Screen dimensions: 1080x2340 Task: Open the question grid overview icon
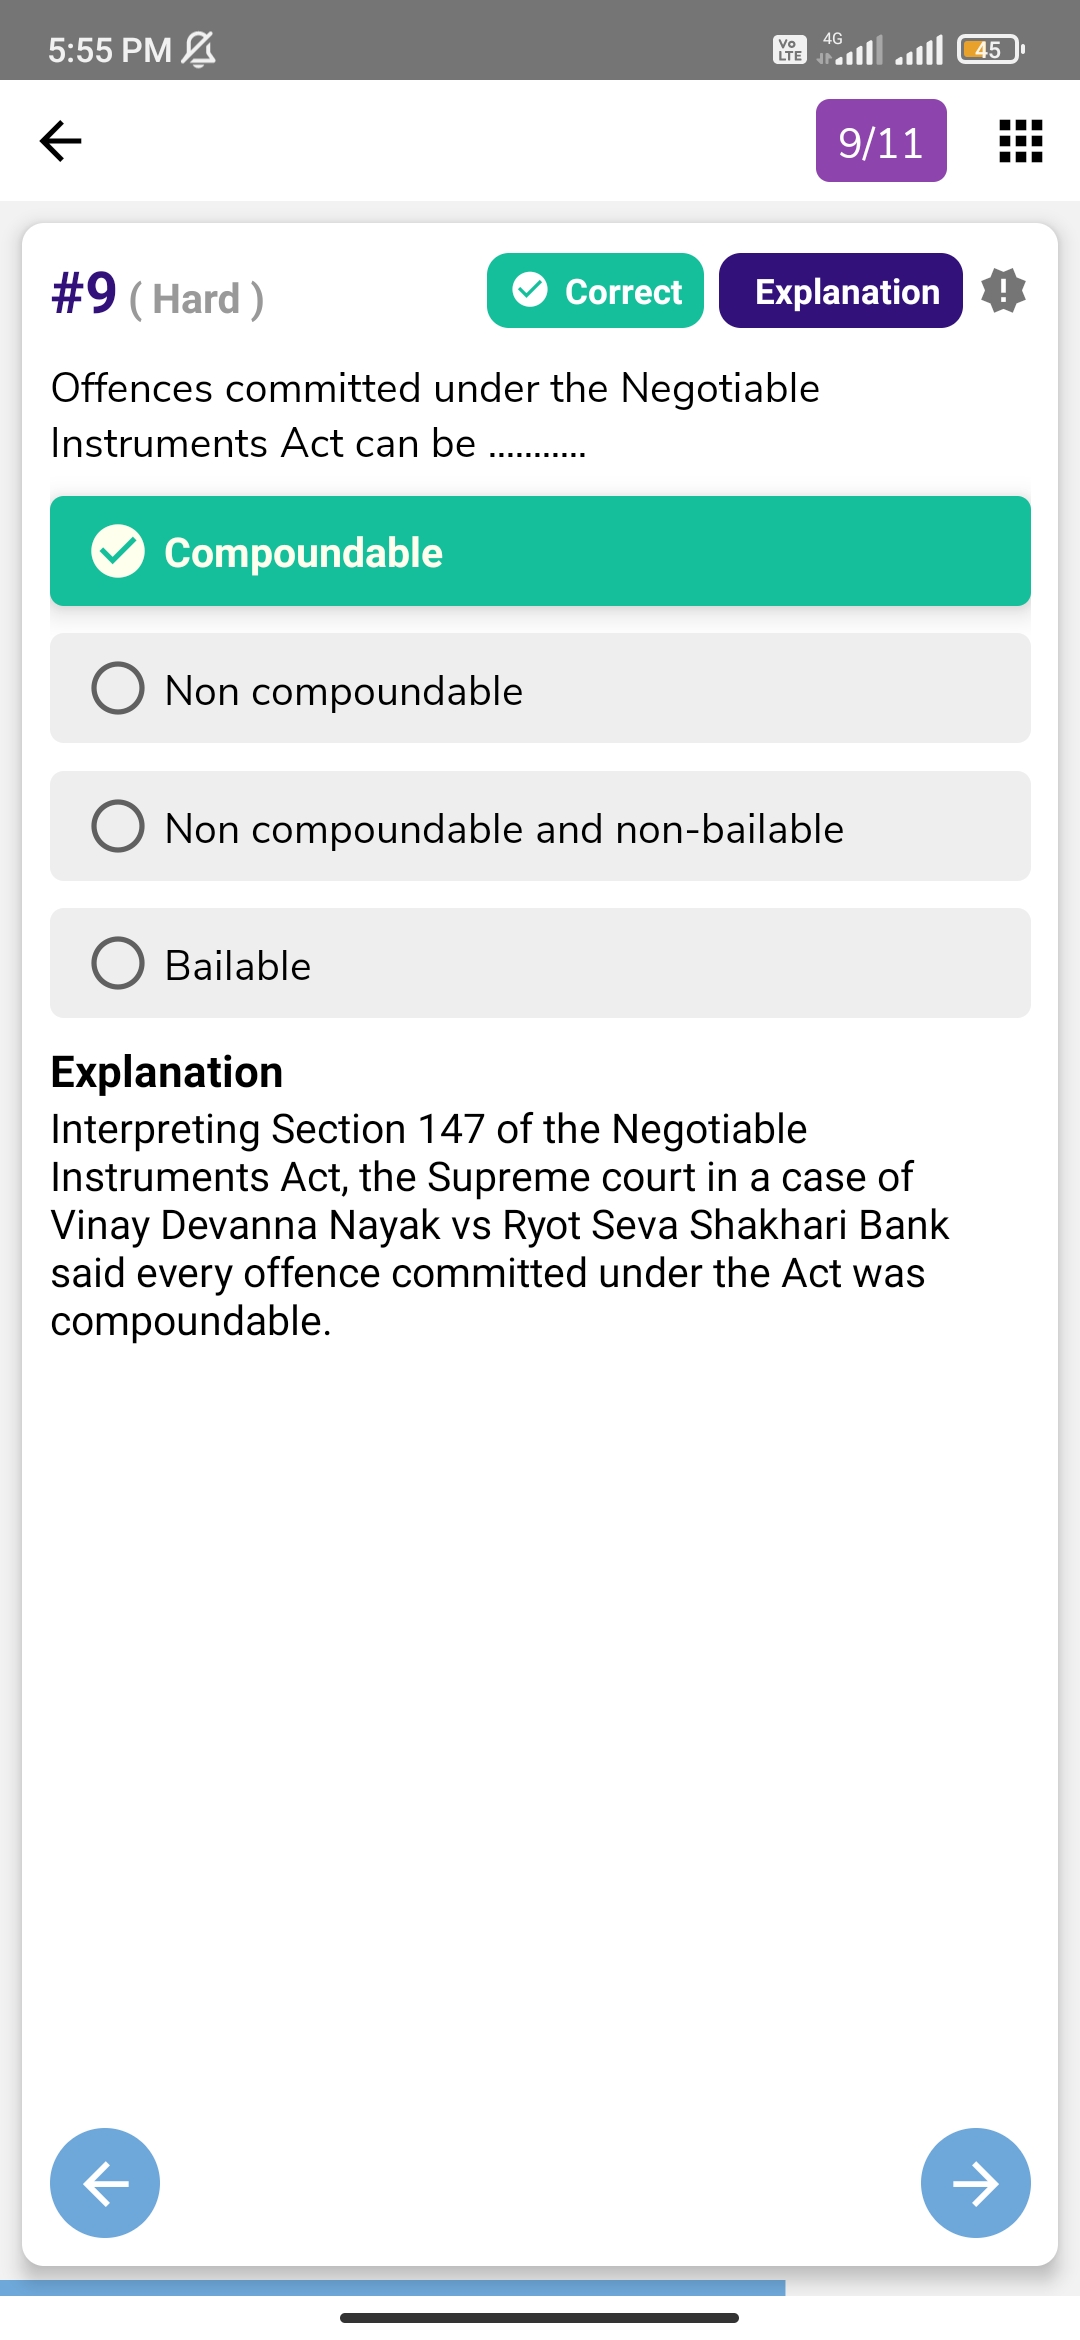tap(1021, 141)
